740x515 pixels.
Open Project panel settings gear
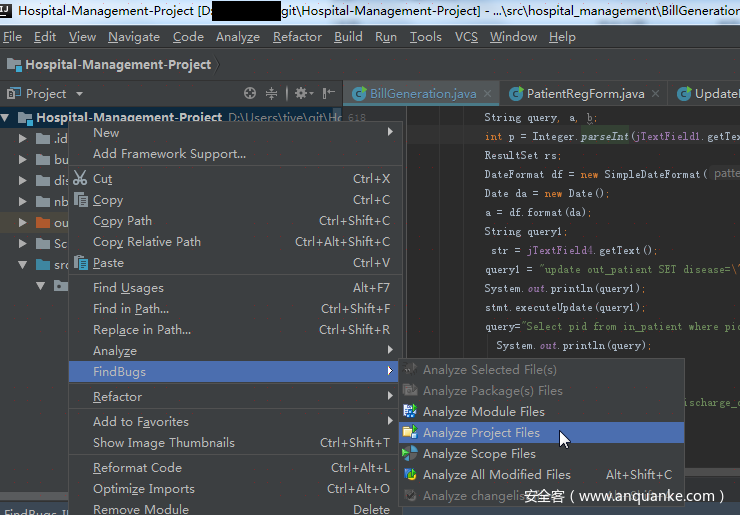pyautogui.click(x=303, y=93)
